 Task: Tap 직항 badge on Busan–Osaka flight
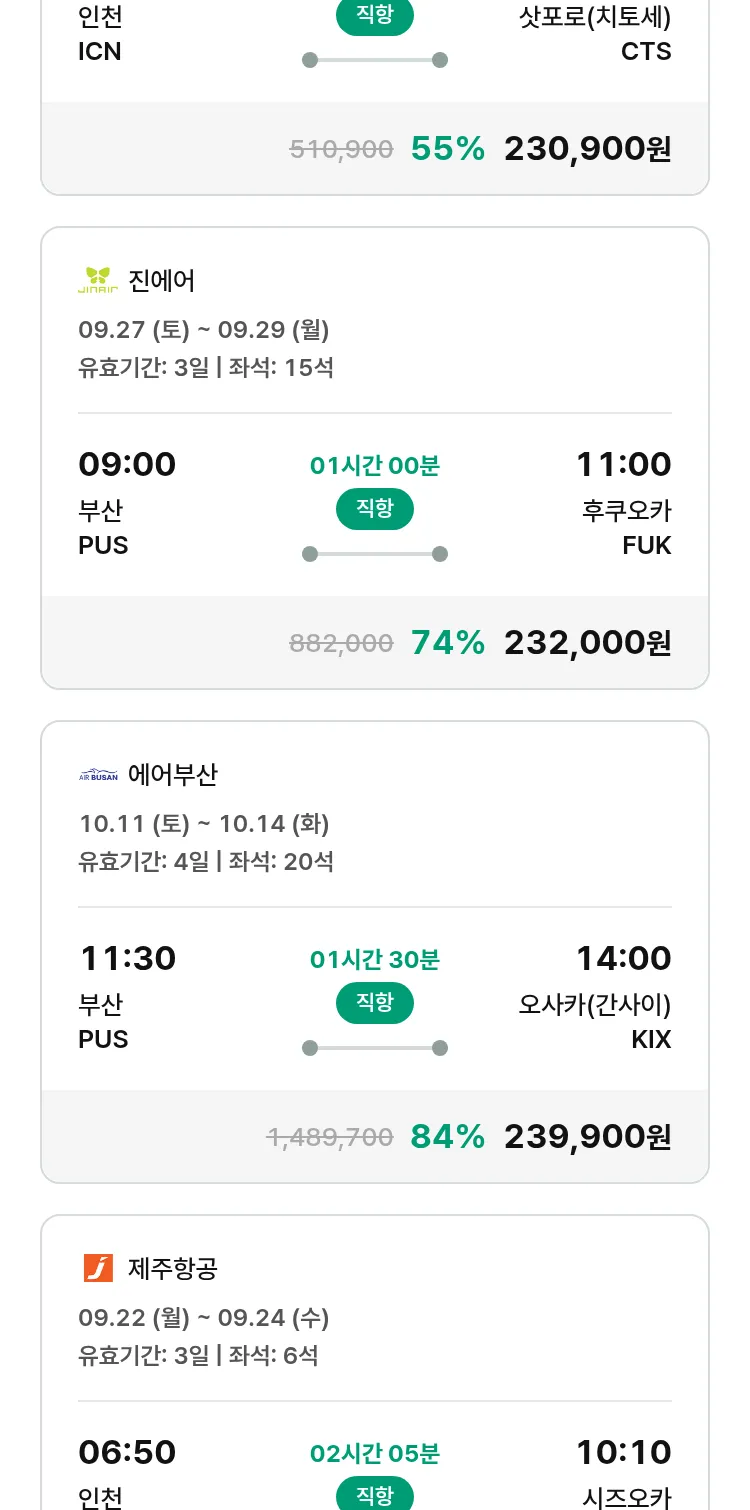tap(375, 1003)
